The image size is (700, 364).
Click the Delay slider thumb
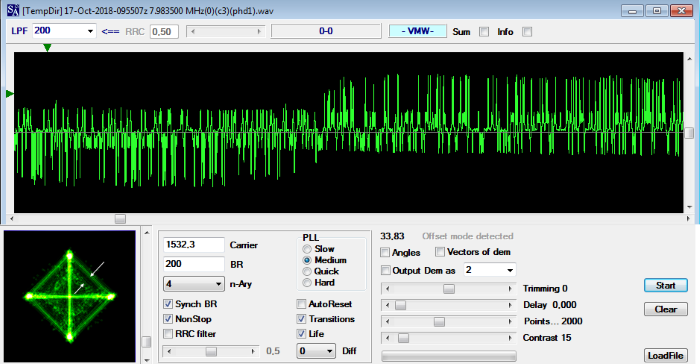[400, 305]
